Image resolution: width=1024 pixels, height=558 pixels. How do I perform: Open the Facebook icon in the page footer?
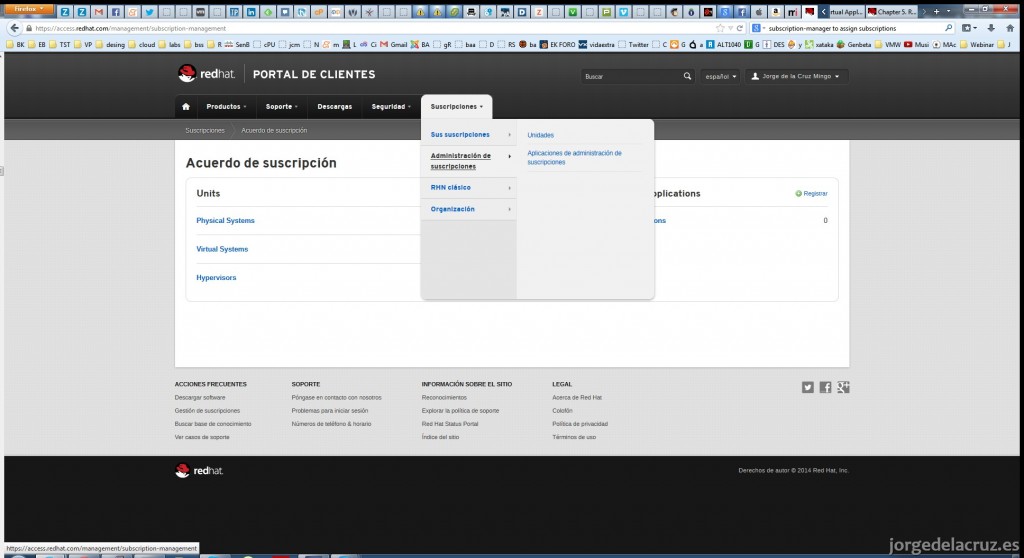[x=825, y=387]
